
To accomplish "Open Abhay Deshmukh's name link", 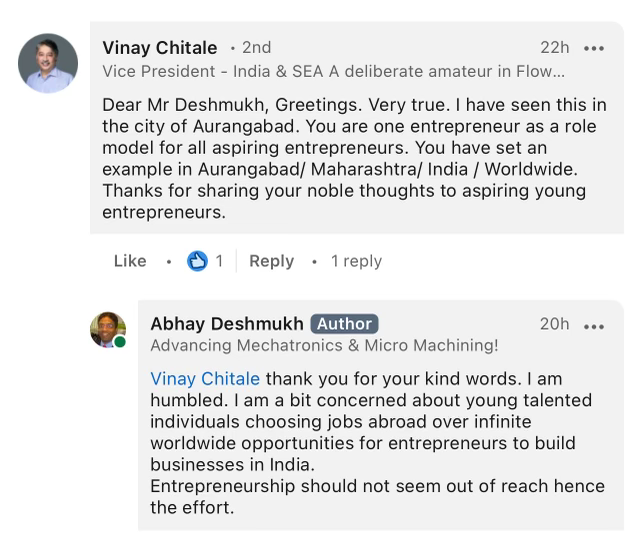I will coord(225,324).
